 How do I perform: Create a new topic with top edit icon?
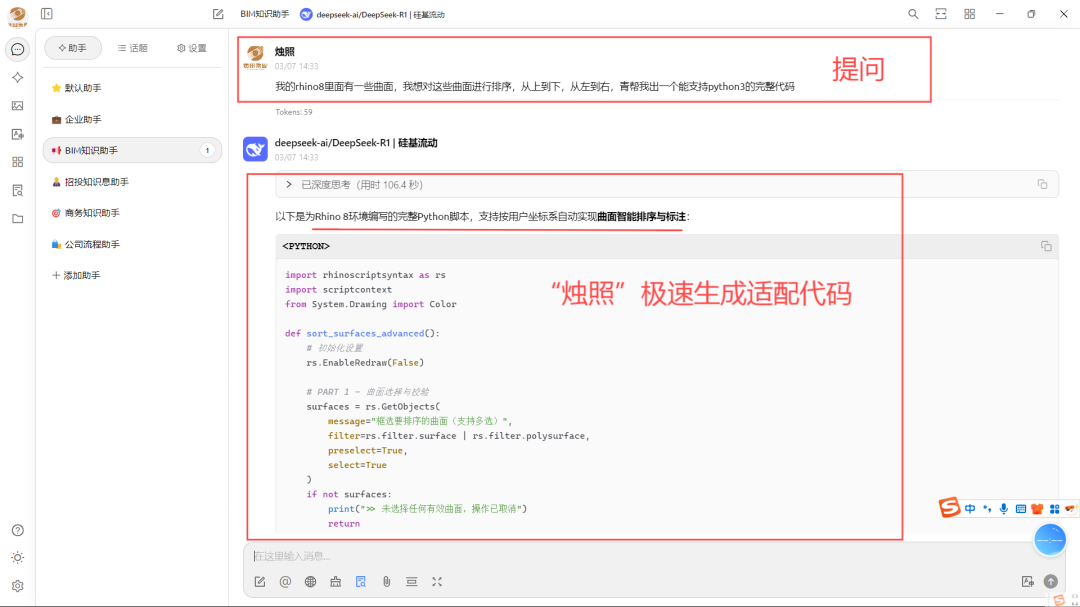tap(218, 14)
